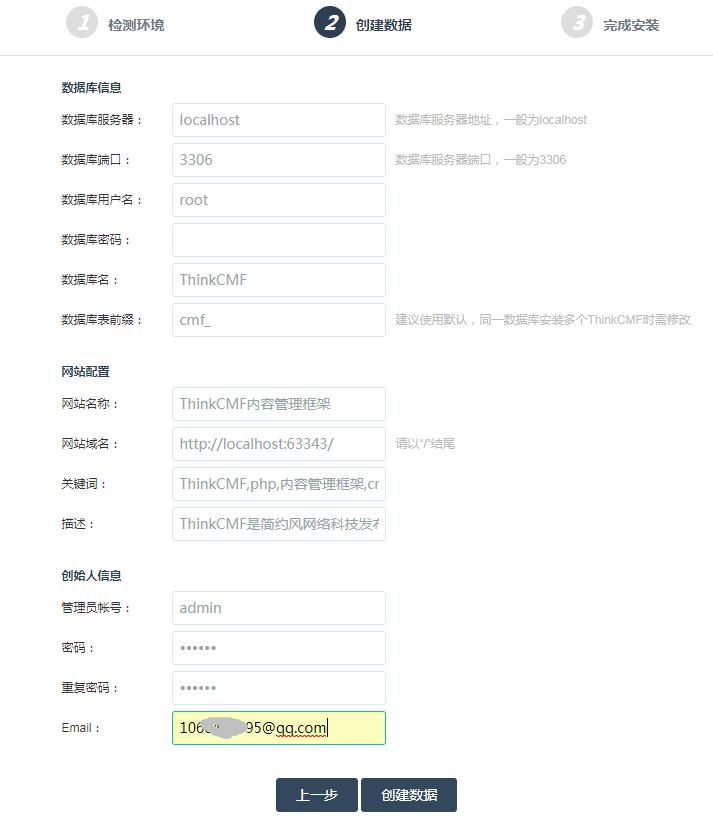Viewport: 713px width, 828px height.
Task: Focus the 管理员帐号 admin field
Action: point(279,608)
